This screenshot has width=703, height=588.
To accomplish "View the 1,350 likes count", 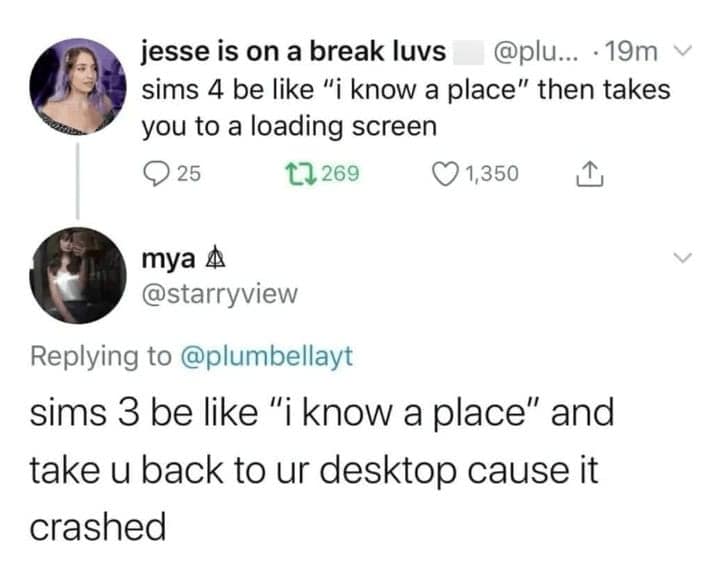I will pyautogui.click(x=492, y=174).
